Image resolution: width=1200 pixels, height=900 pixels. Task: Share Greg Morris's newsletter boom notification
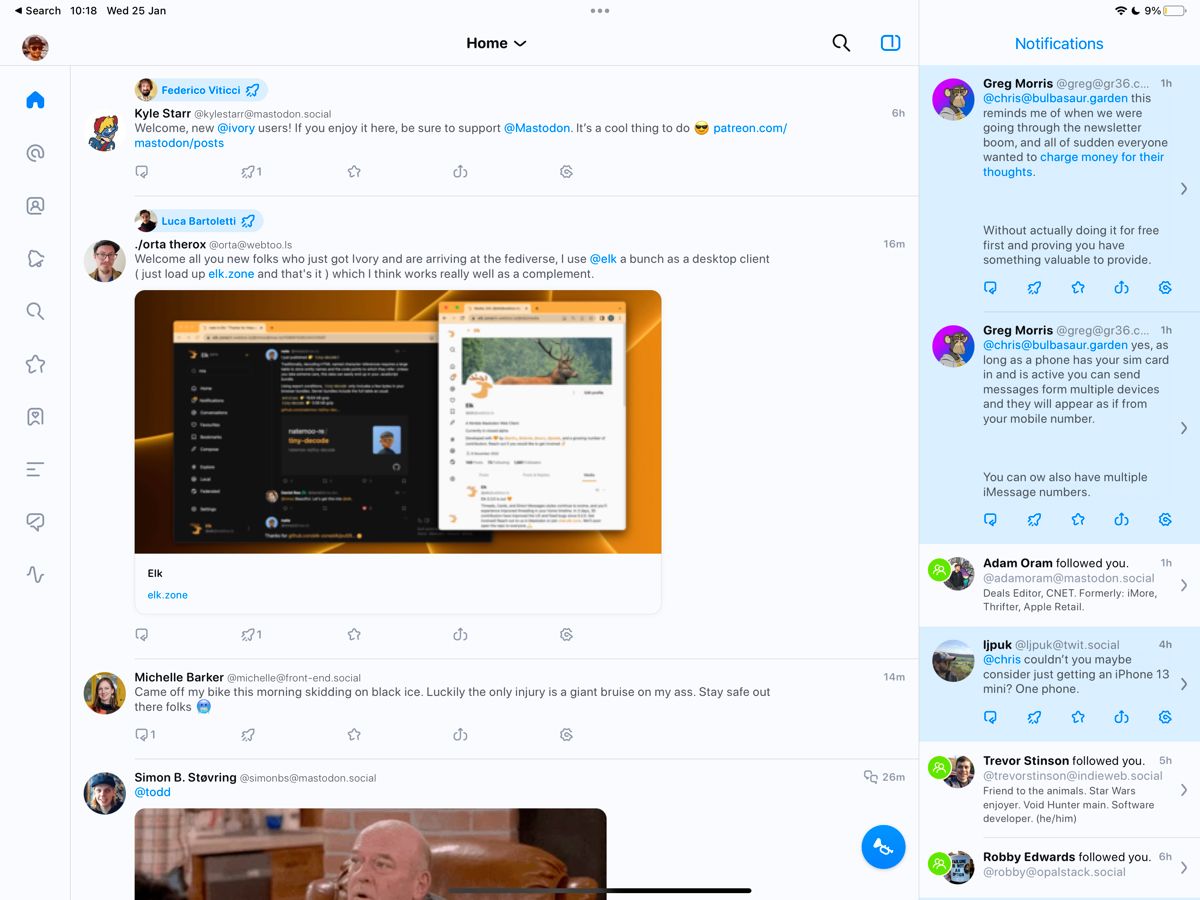[1121, 288]
